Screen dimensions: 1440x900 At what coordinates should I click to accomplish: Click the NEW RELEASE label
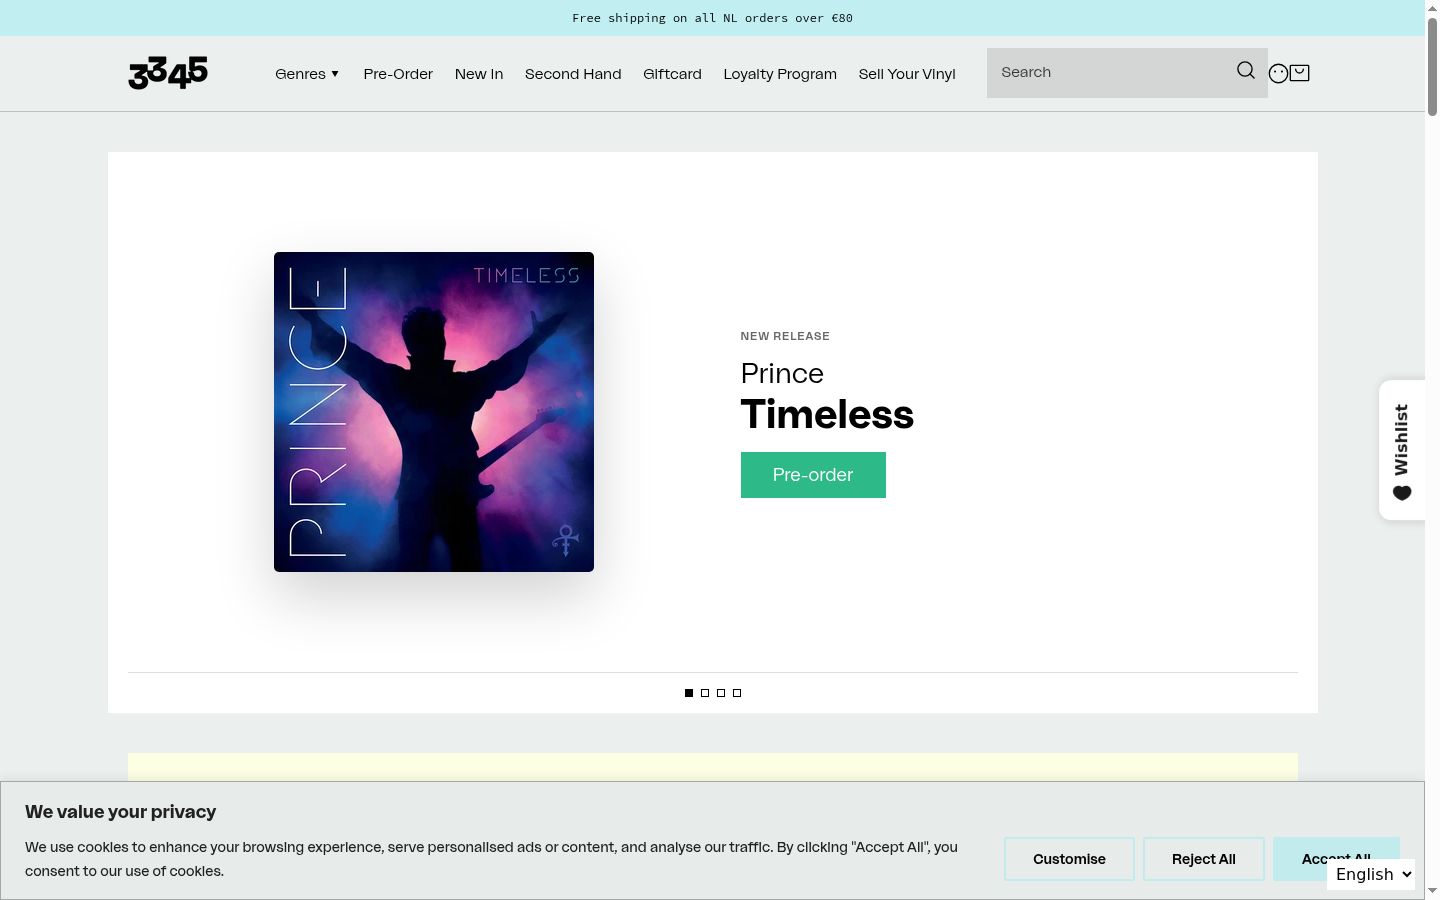(x=785, y=336)
